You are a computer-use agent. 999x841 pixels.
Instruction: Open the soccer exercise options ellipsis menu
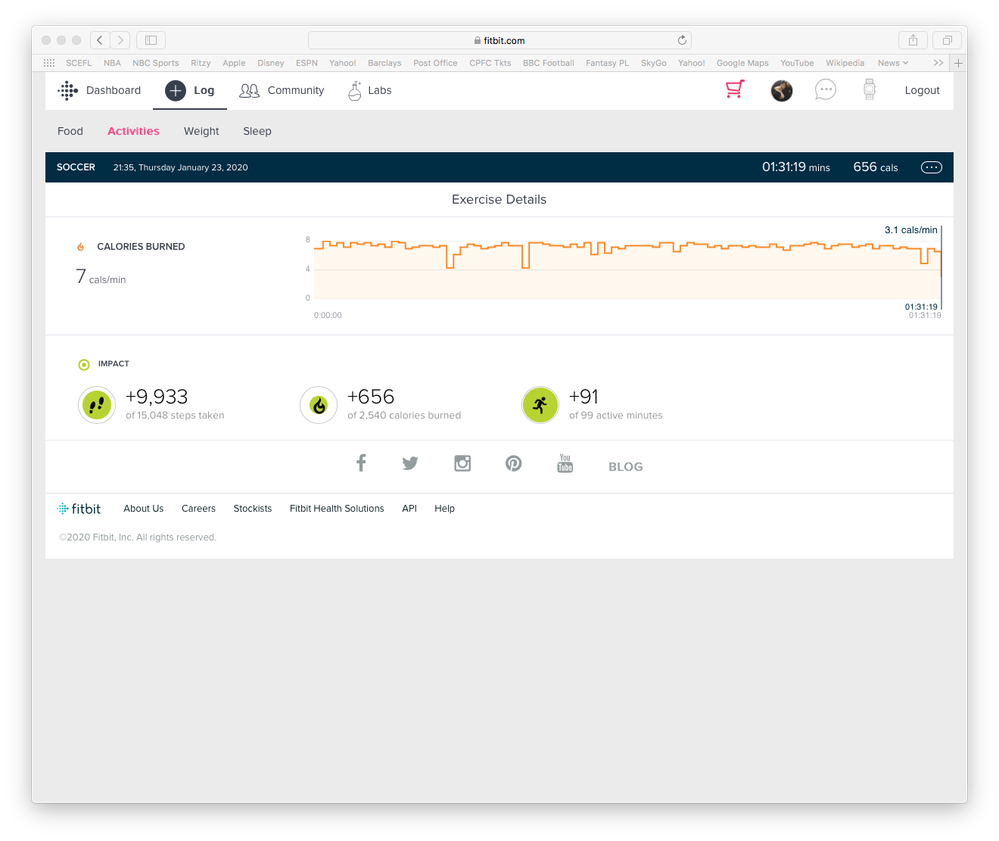pyautogui.click(x=931, y=168)
